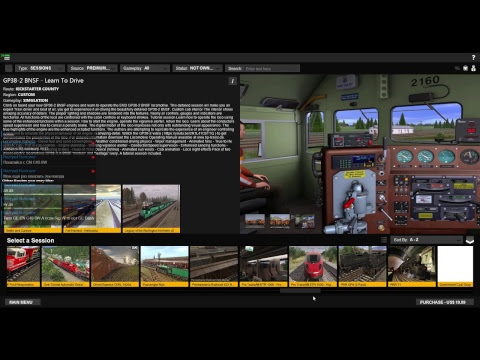Select the train seating interior session thumbnail
Image resolution: width=480 pixels, height=360 pixels.
coord(263,266)
